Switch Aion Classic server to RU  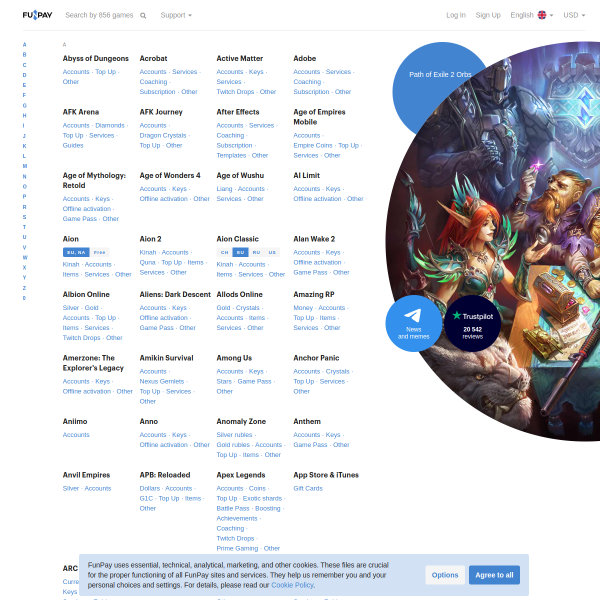pos(256,253)
